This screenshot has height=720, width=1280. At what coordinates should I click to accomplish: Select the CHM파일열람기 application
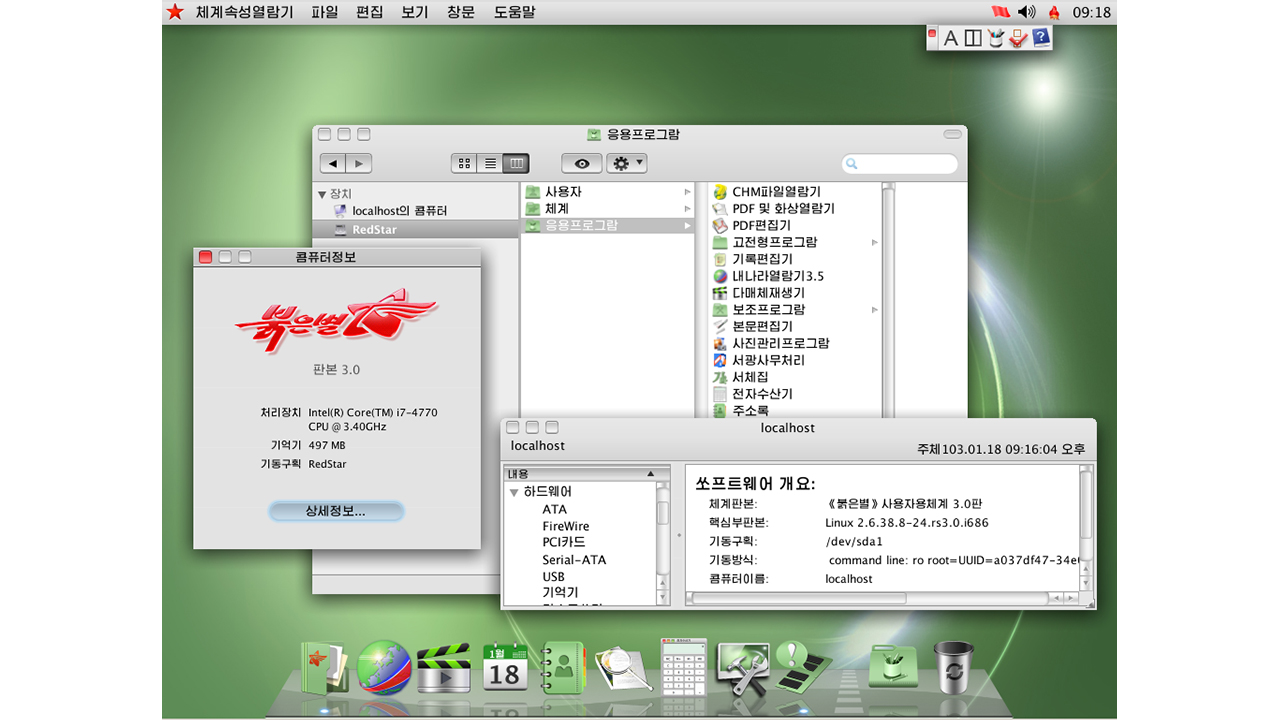point(776,192)
